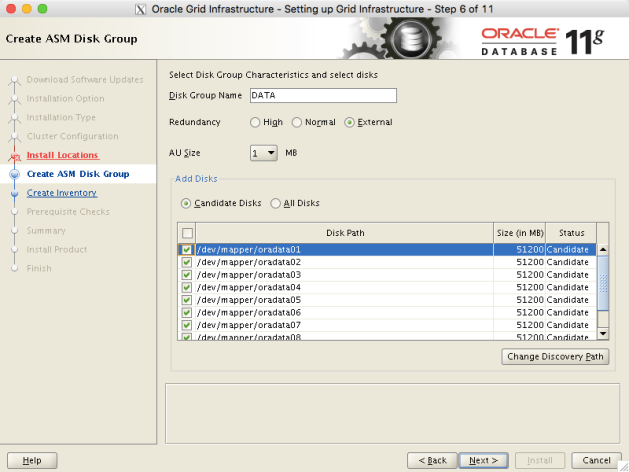The width and height of the screenshot is (629, 472).
Task: Open the AU Size dropdown
Action: [x=264, y=153]
